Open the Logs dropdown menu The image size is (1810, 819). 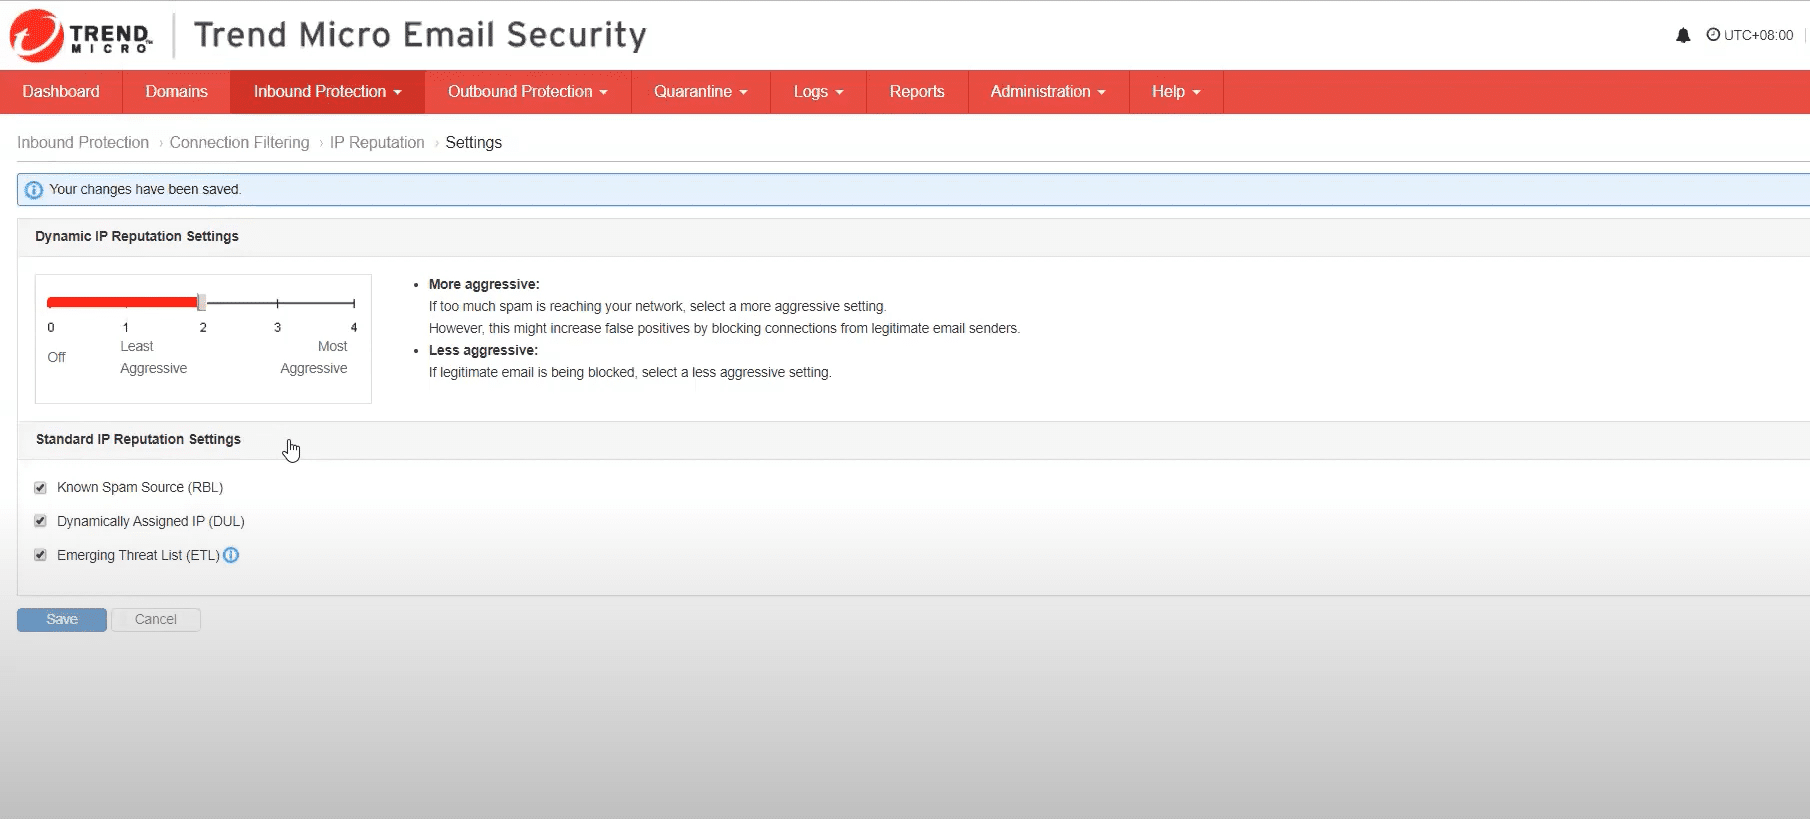click(818, 92)
